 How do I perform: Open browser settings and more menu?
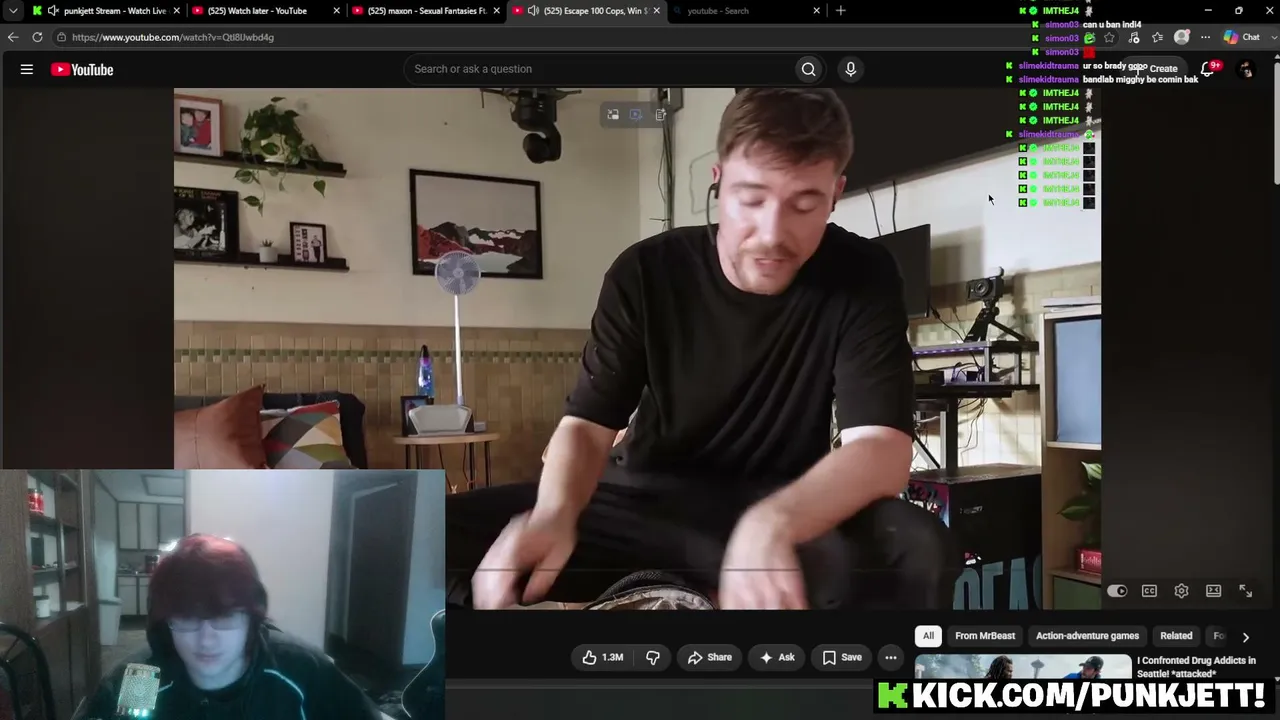coord(1205,37)
